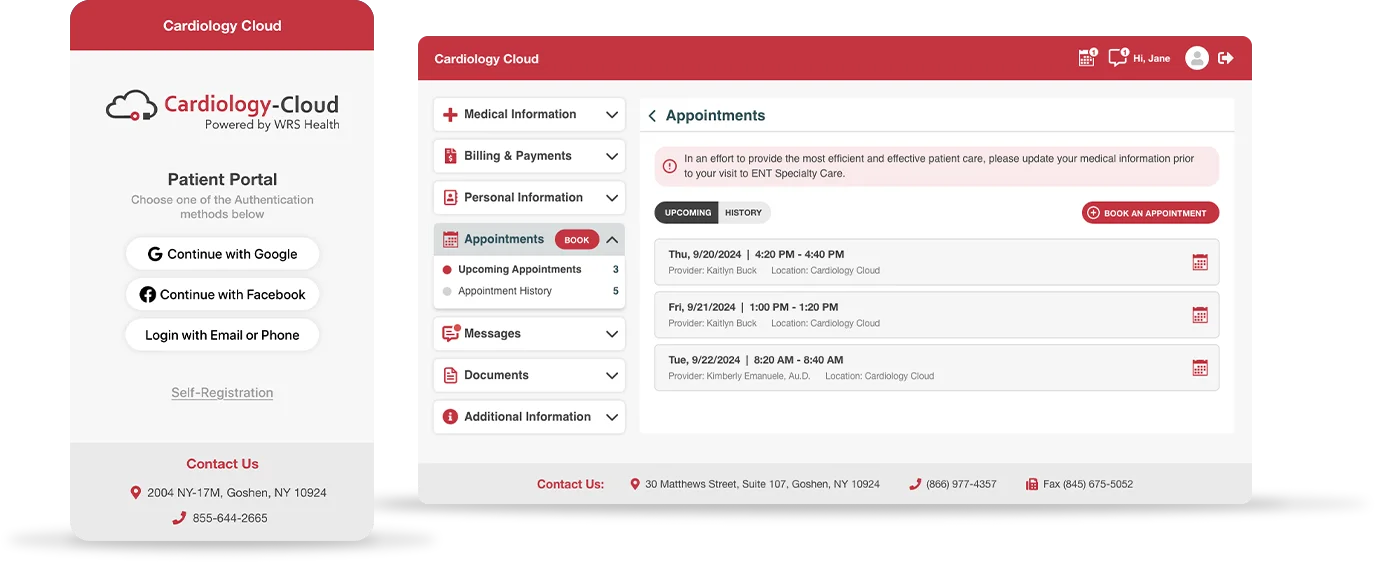
Task: Open the chat messages icon in header
Action: point(1117,58)
